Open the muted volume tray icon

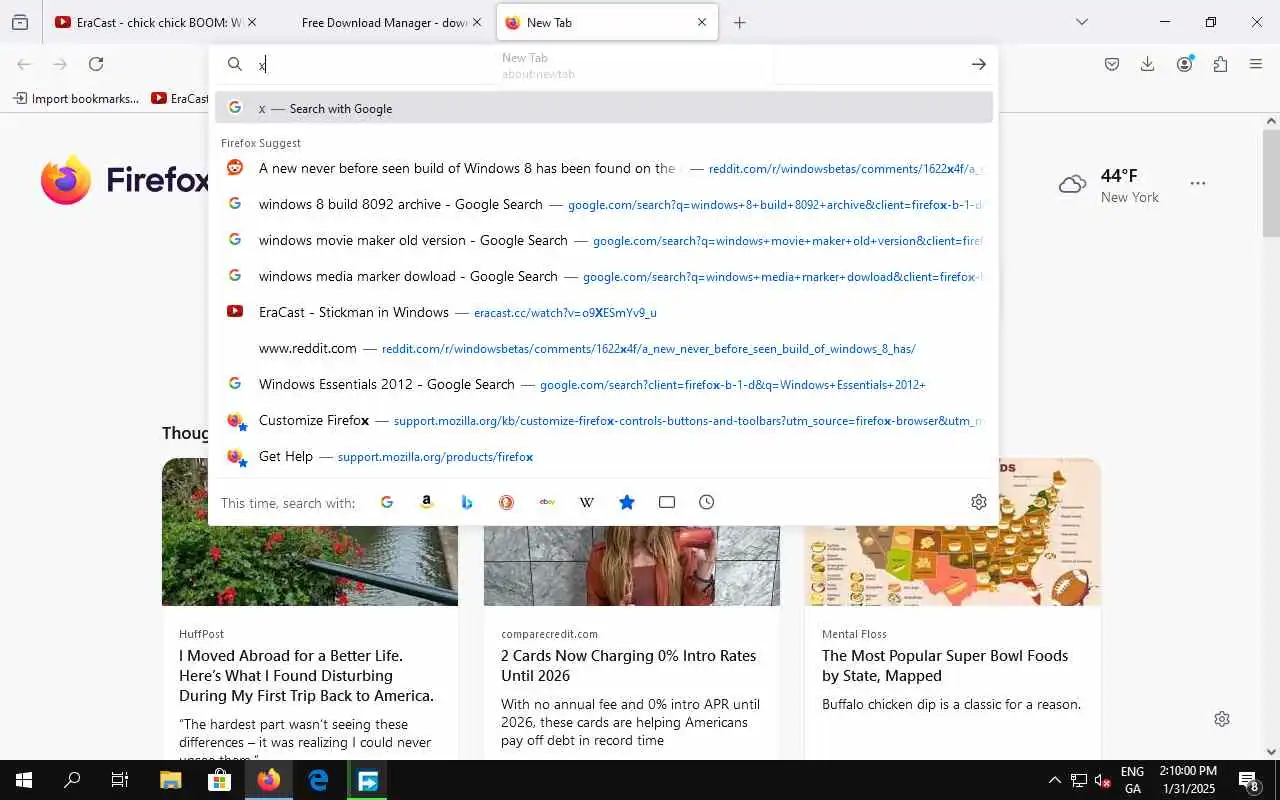coord(1103,780)
